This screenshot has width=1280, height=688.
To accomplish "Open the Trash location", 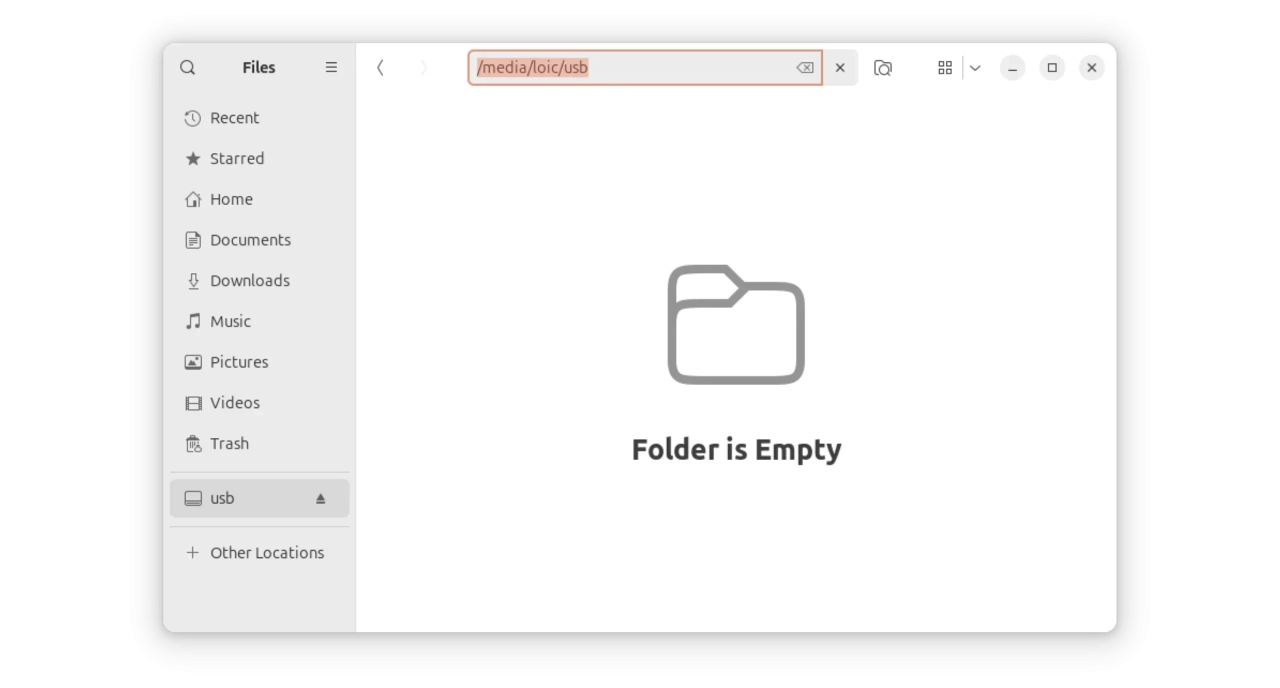I will (x=229, y=444).
